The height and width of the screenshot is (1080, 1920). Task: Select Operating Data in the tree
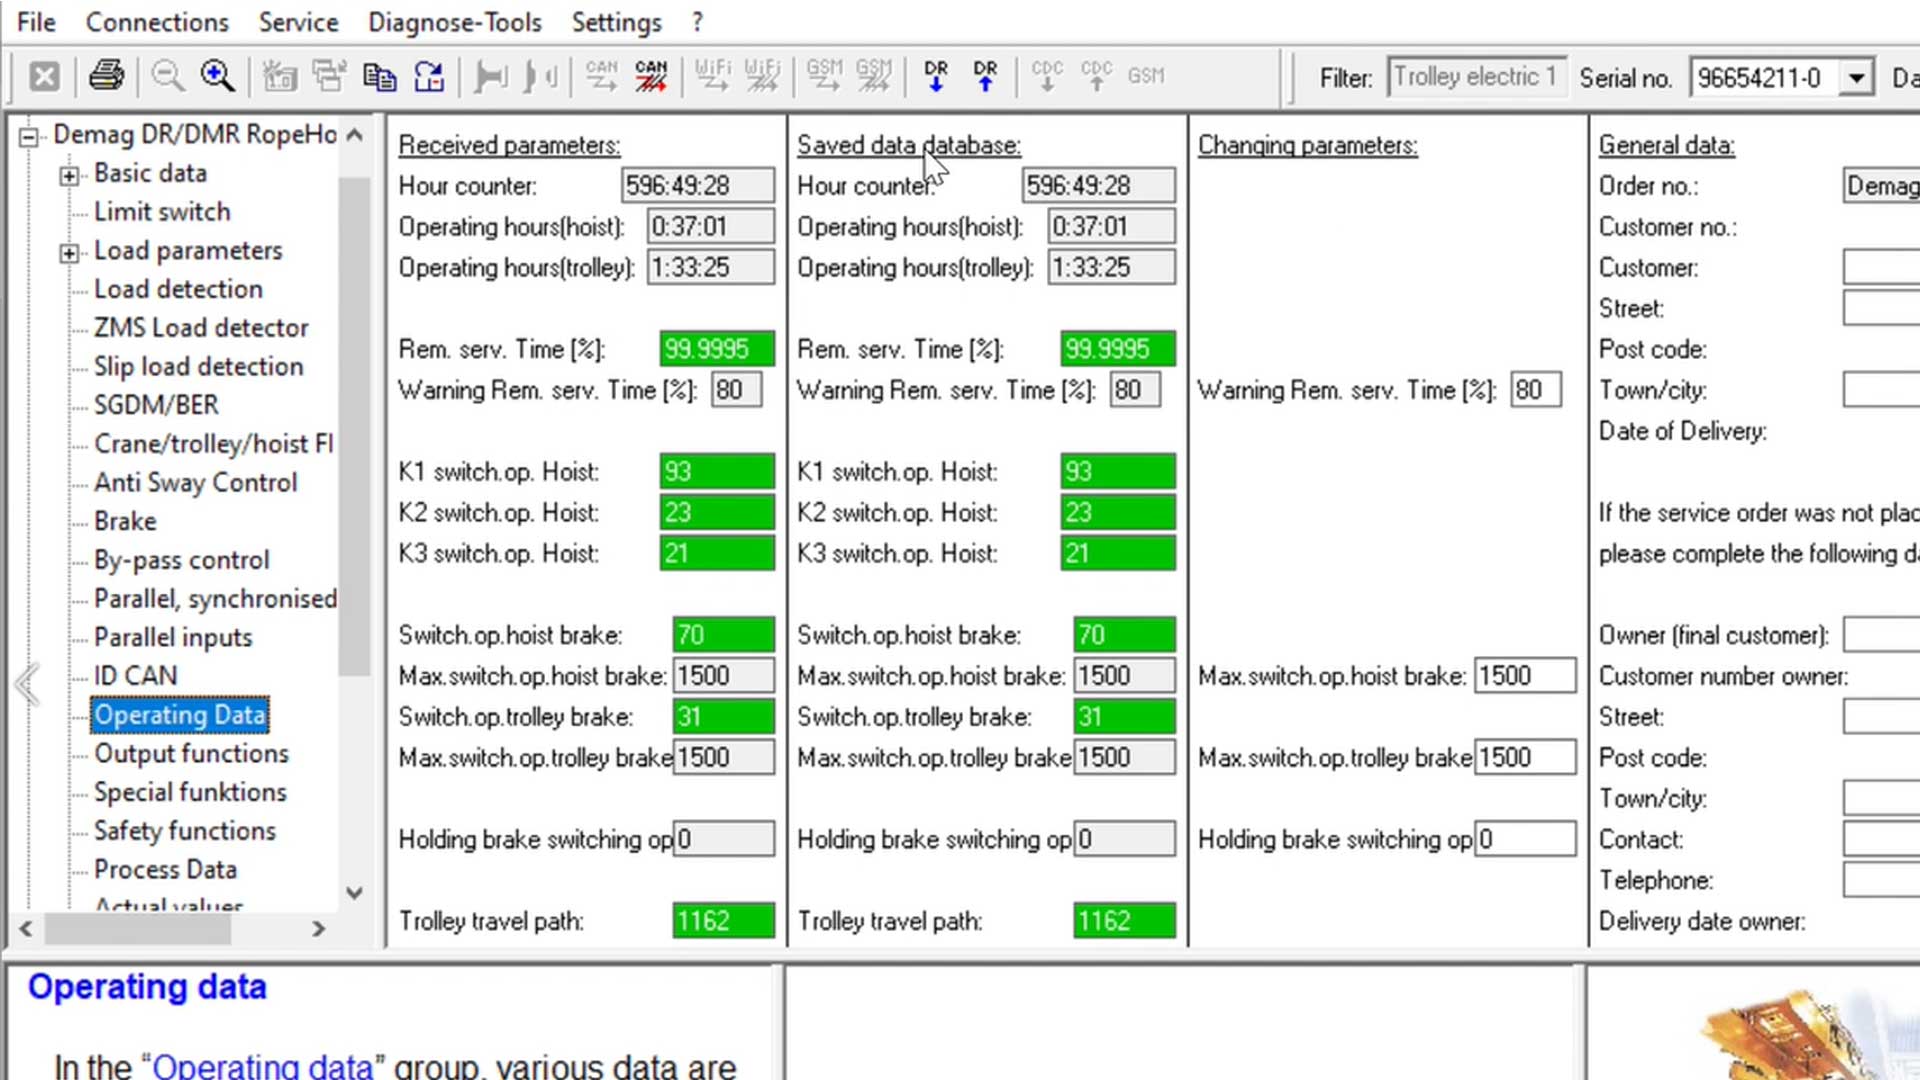tap(180, 715)
